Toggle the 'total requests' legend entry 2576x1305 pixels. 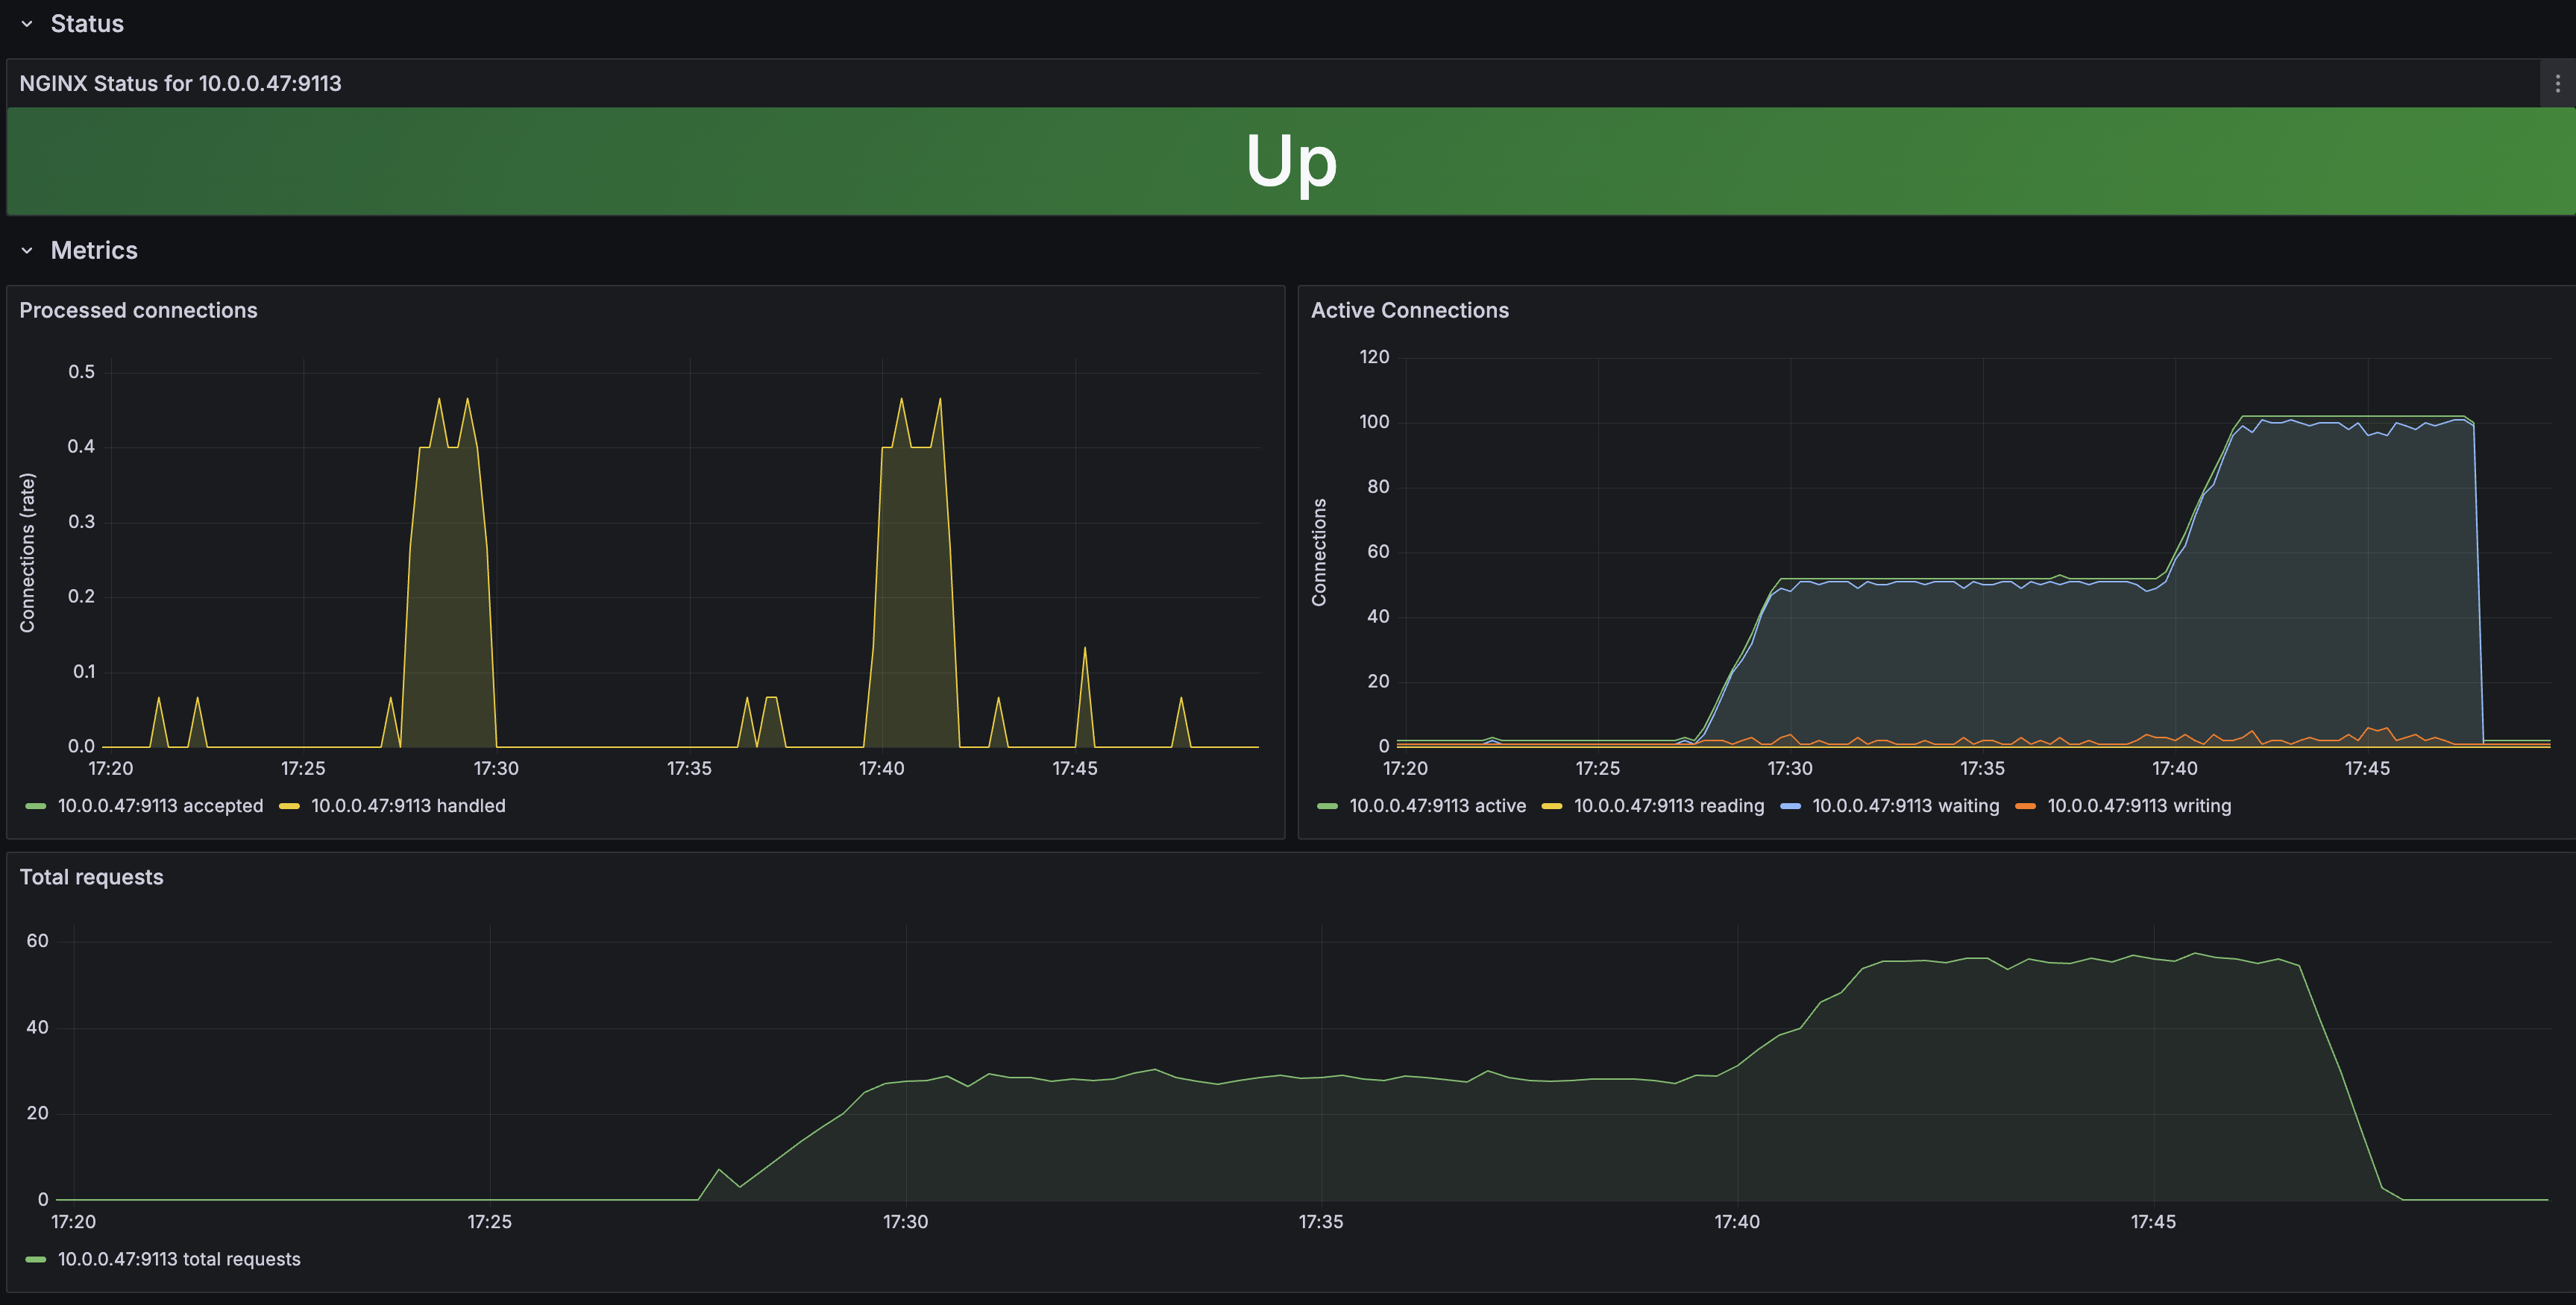click(179, 1259)
